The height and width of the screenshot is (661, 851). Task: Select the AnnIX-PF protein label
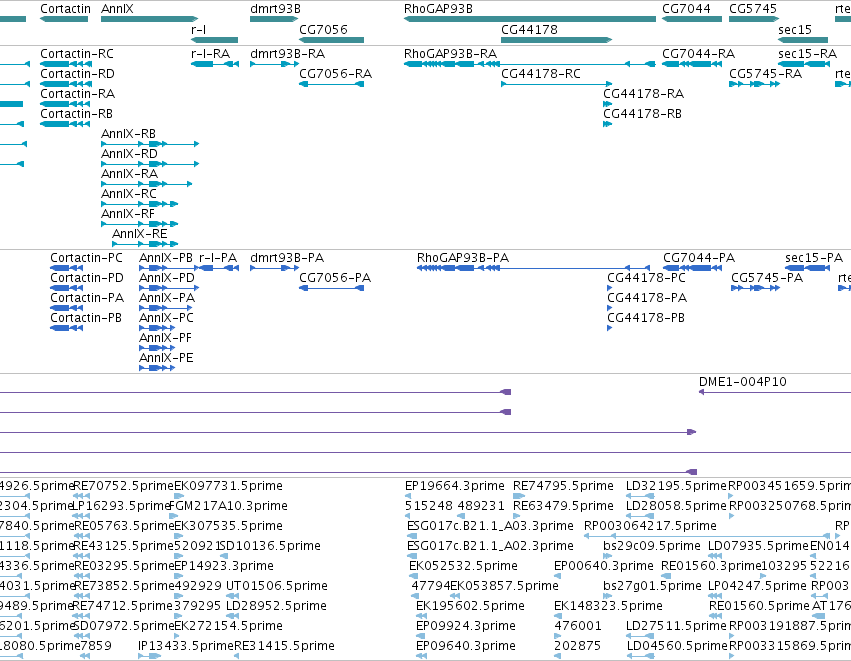point(165,338)
